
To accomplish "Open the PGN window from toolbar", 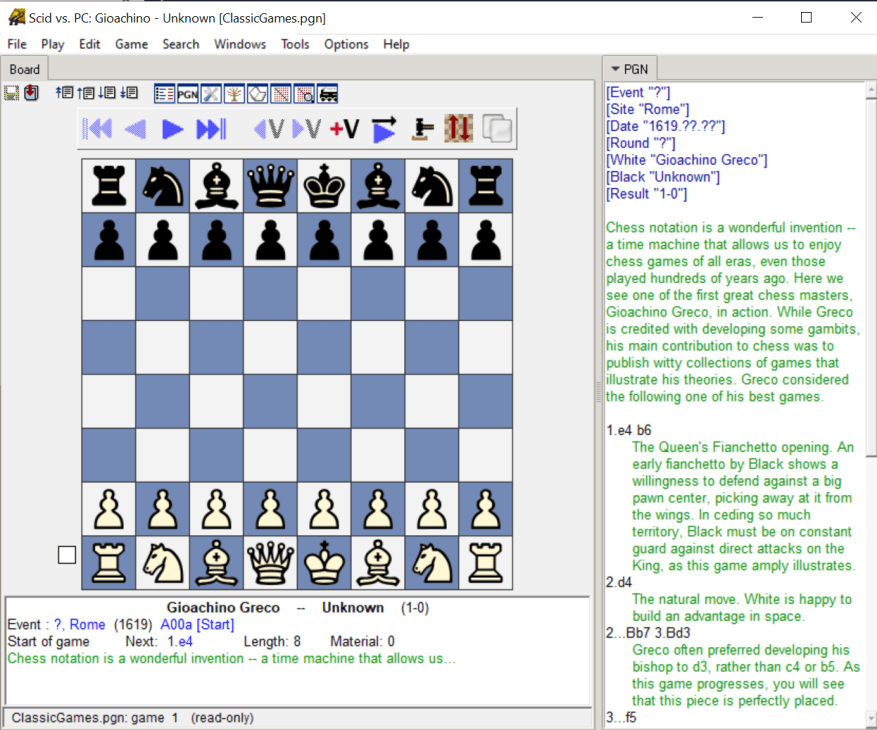I will (187, 94).
